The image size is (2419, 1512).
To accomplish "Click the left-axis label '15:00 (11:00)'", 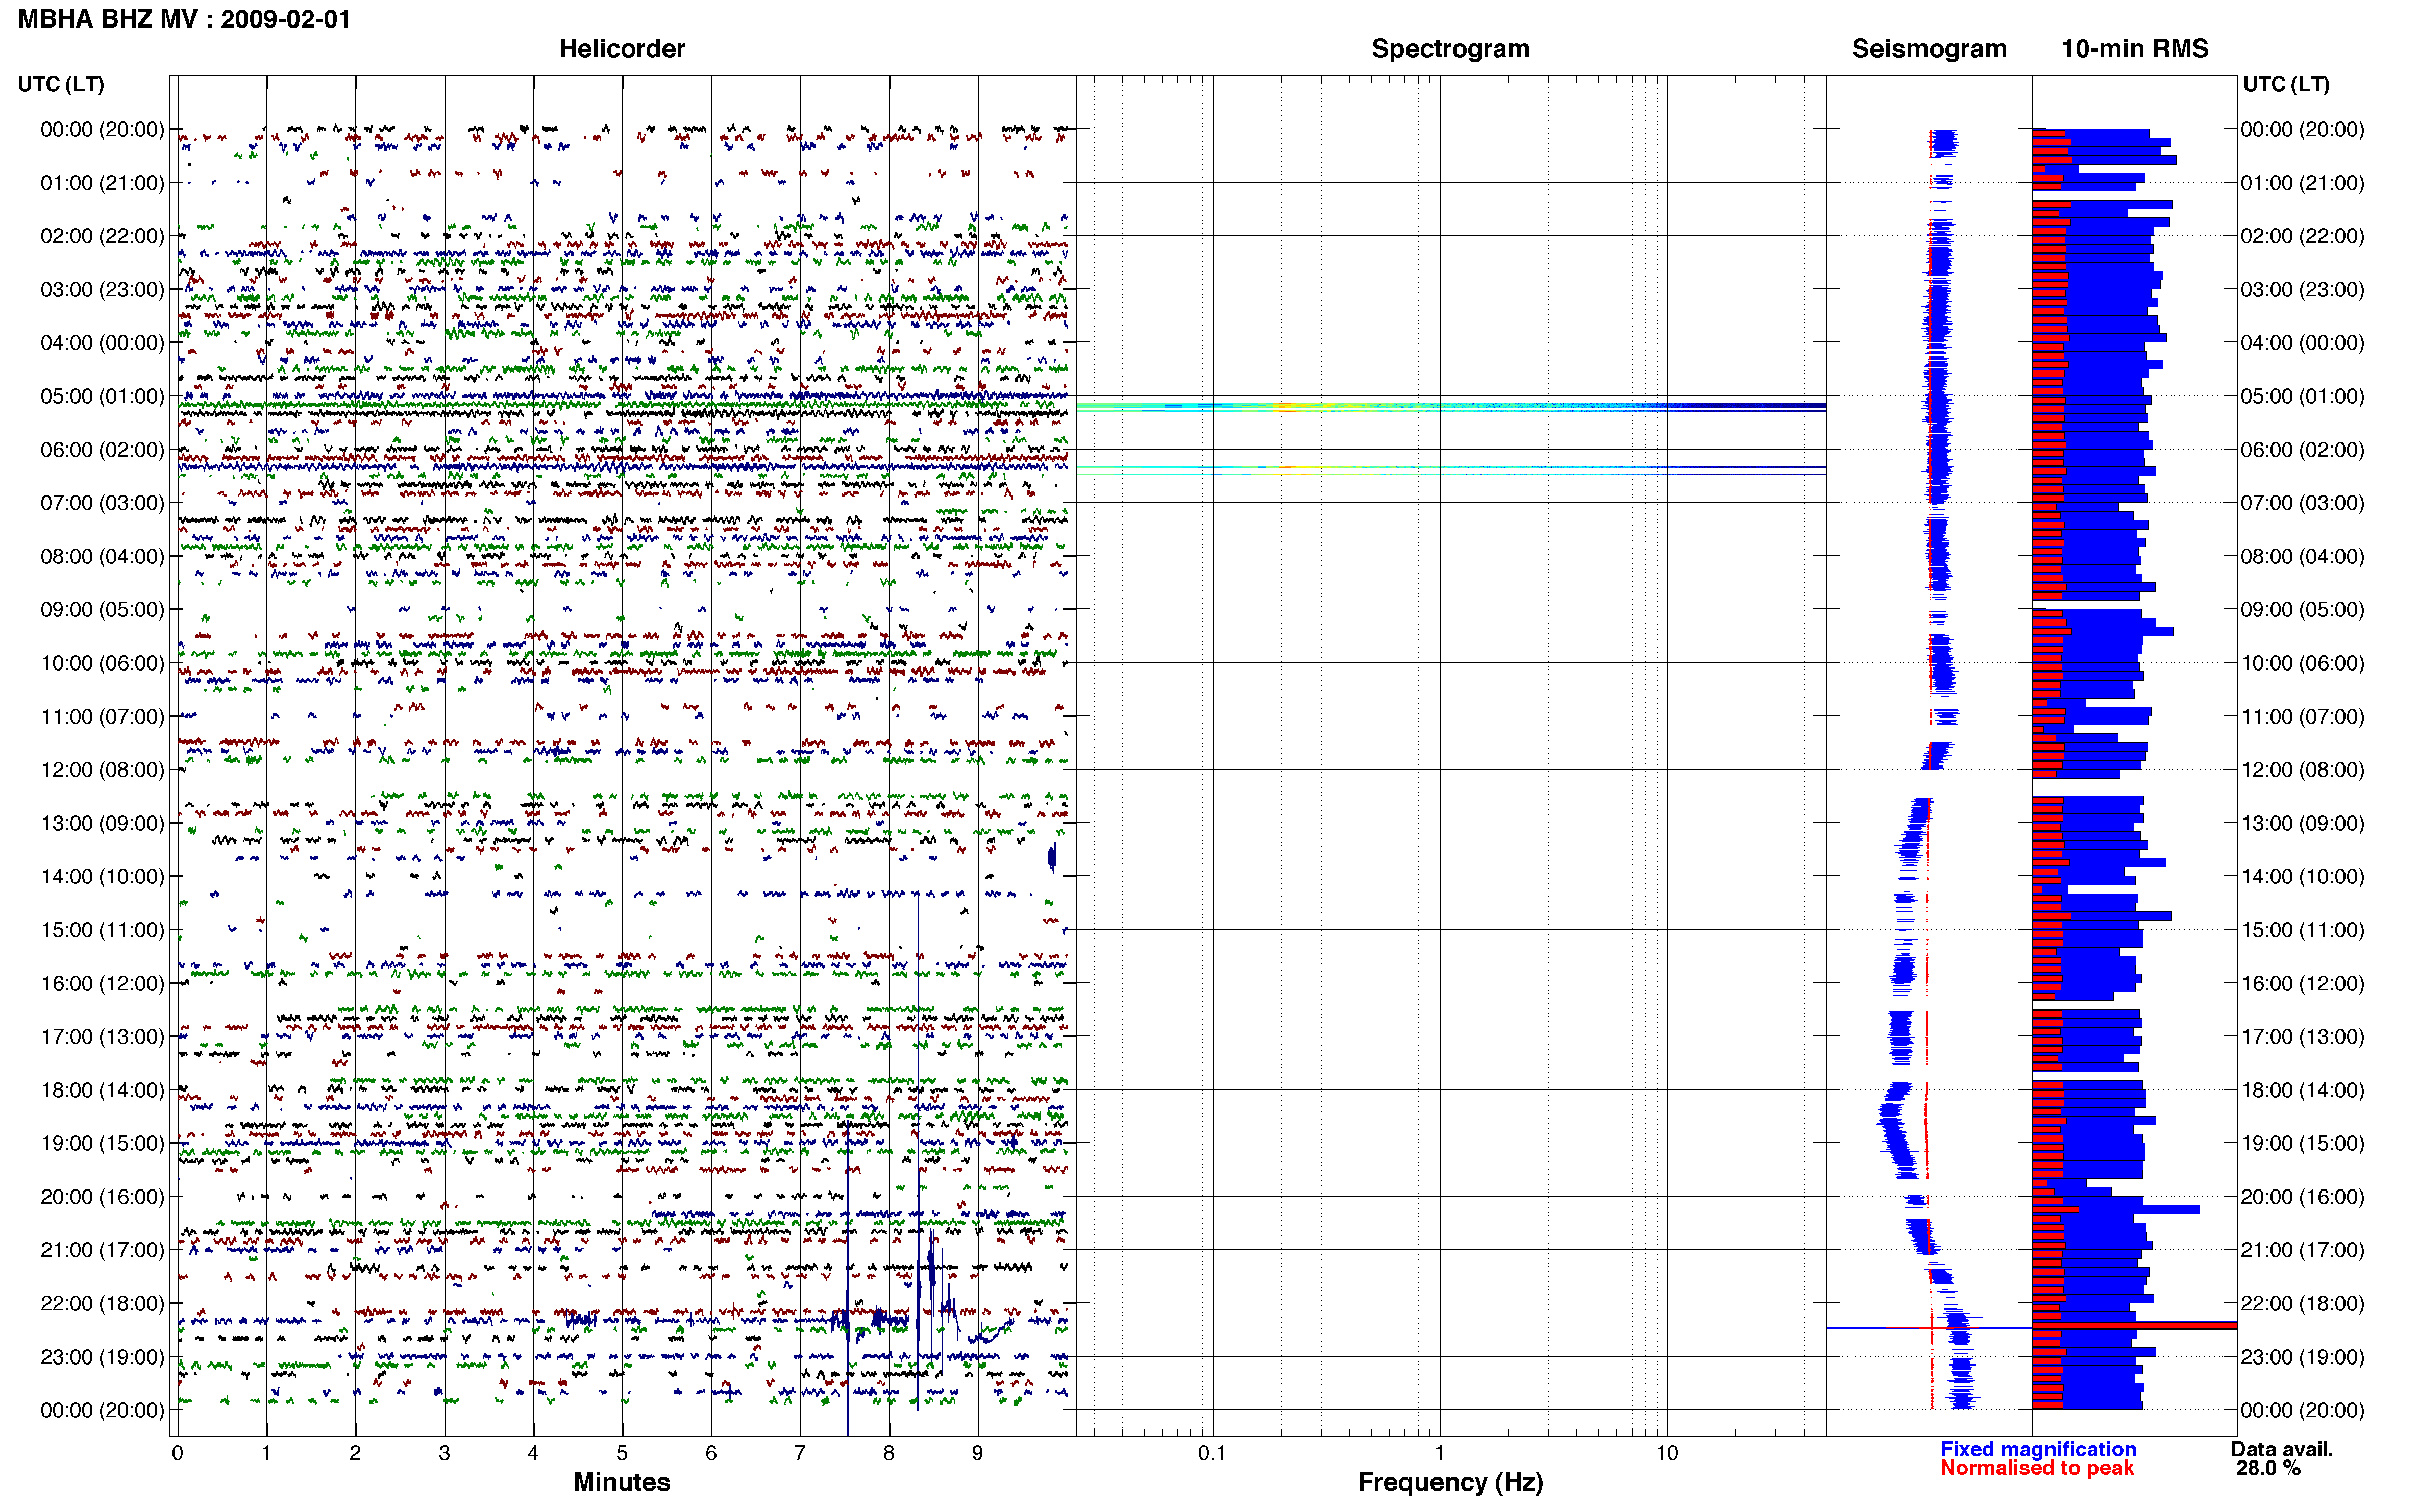I will pyautogui.click(x=102, y=930).
